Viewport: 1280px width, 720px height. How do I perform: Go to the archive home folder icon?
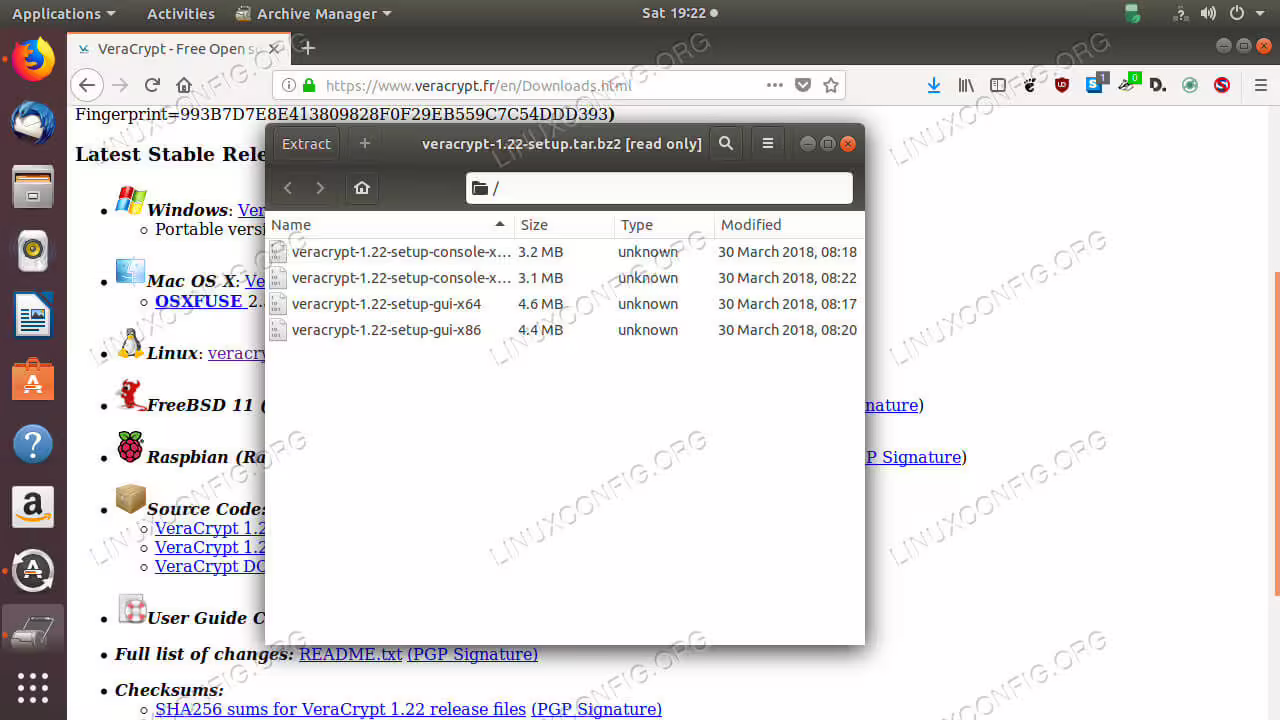coord(362,188)
